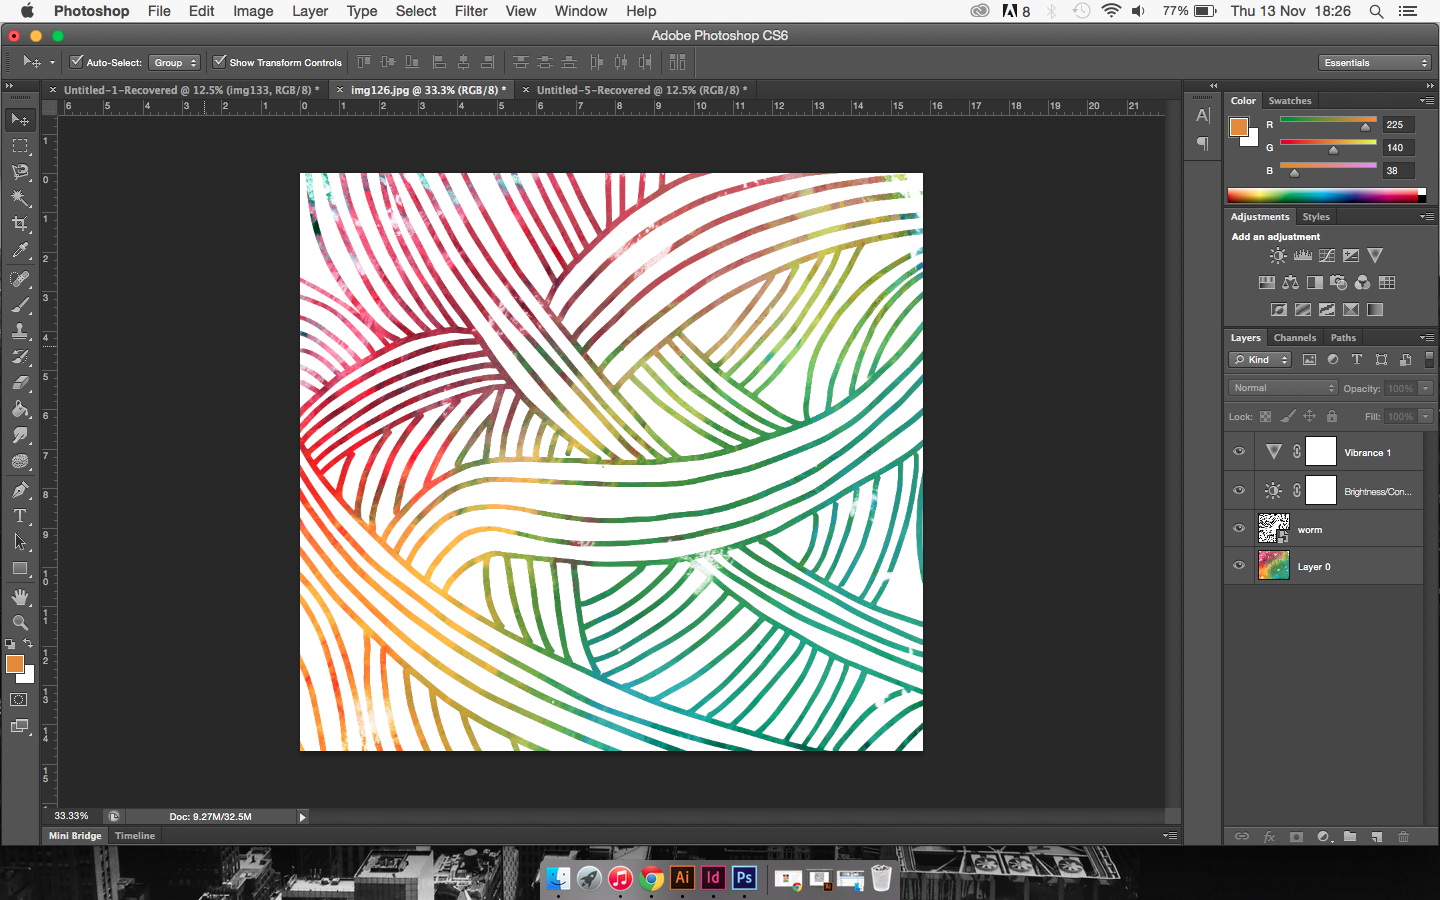This screenshot has width=1440, height=900.
Task: Add a layer mask
Action: tap(1296, 836)
